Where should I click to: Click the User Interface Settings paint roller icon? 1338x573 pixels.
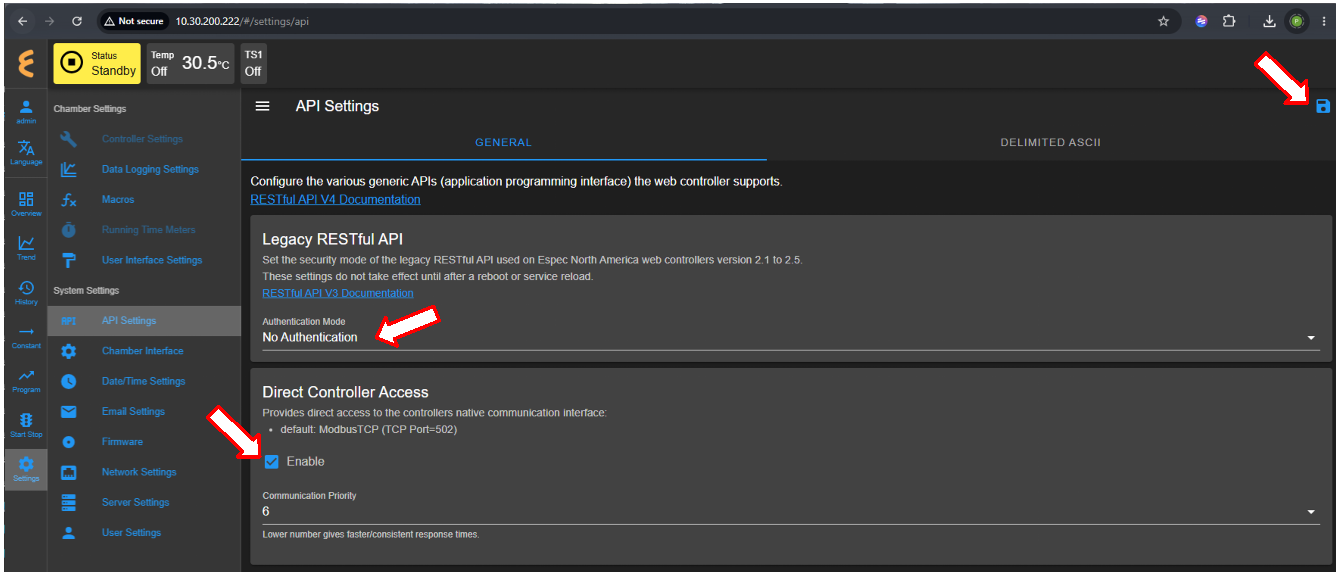click(x=68, y=260)
